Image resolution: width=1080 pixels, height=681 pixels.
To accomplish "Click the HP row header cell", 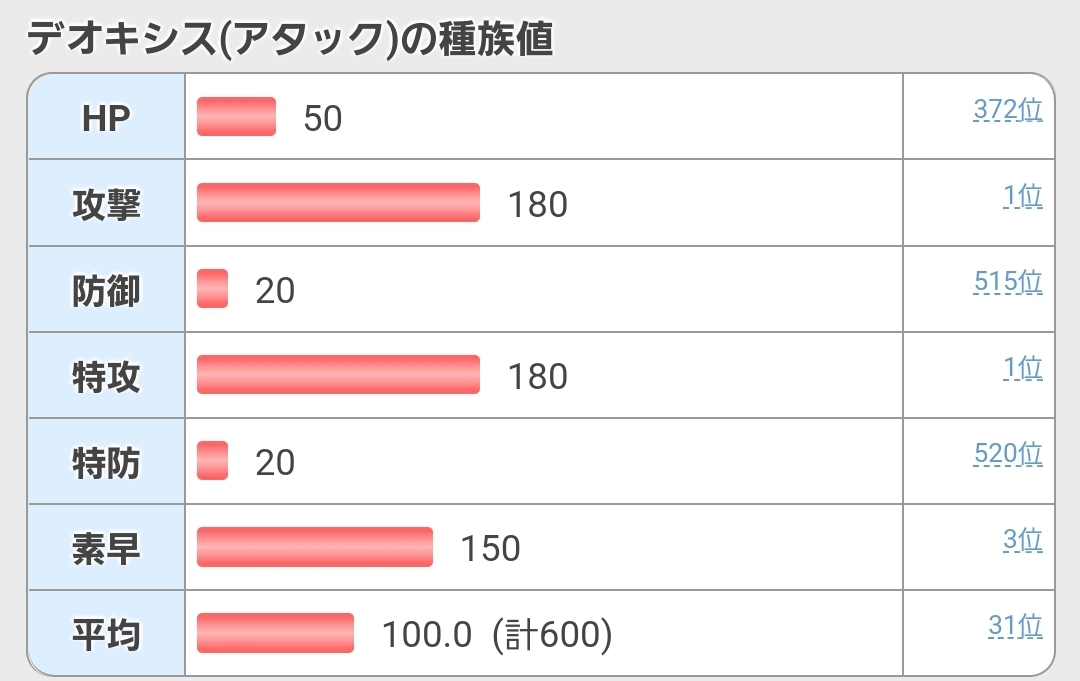I will pyautogui.click(x=106, y=118).
